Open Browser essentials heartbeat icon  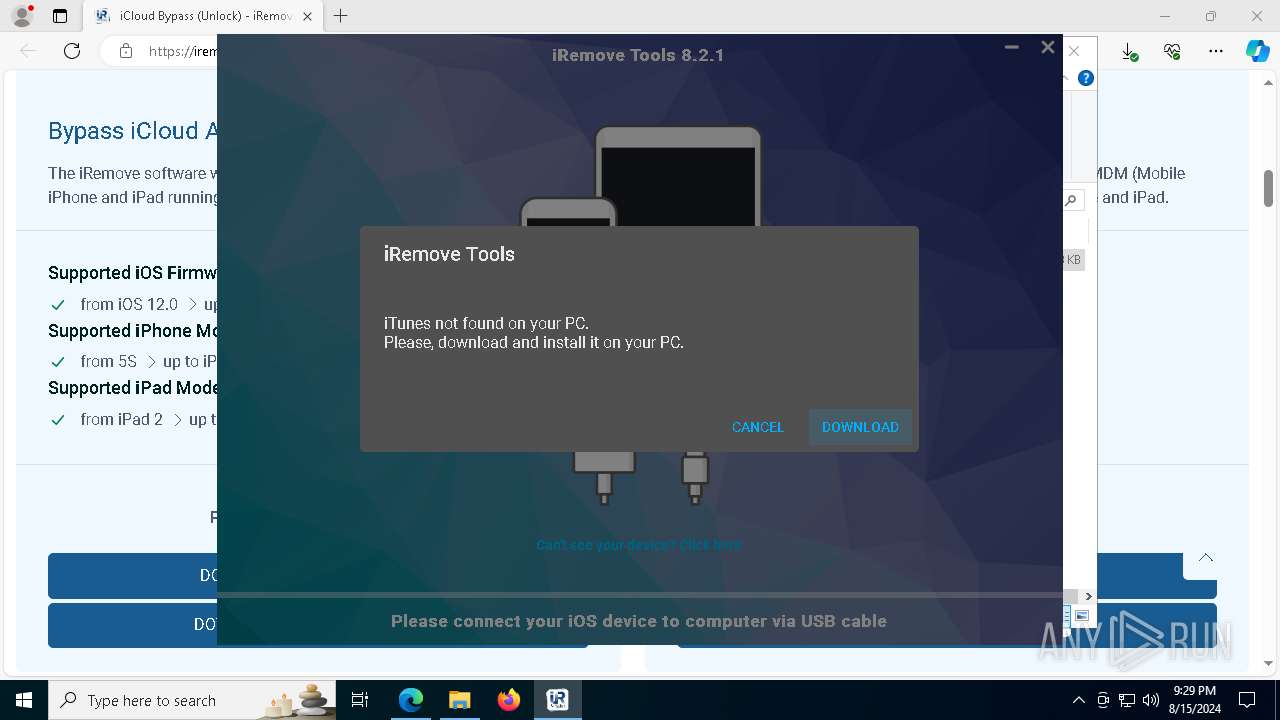coord(1172,51)
